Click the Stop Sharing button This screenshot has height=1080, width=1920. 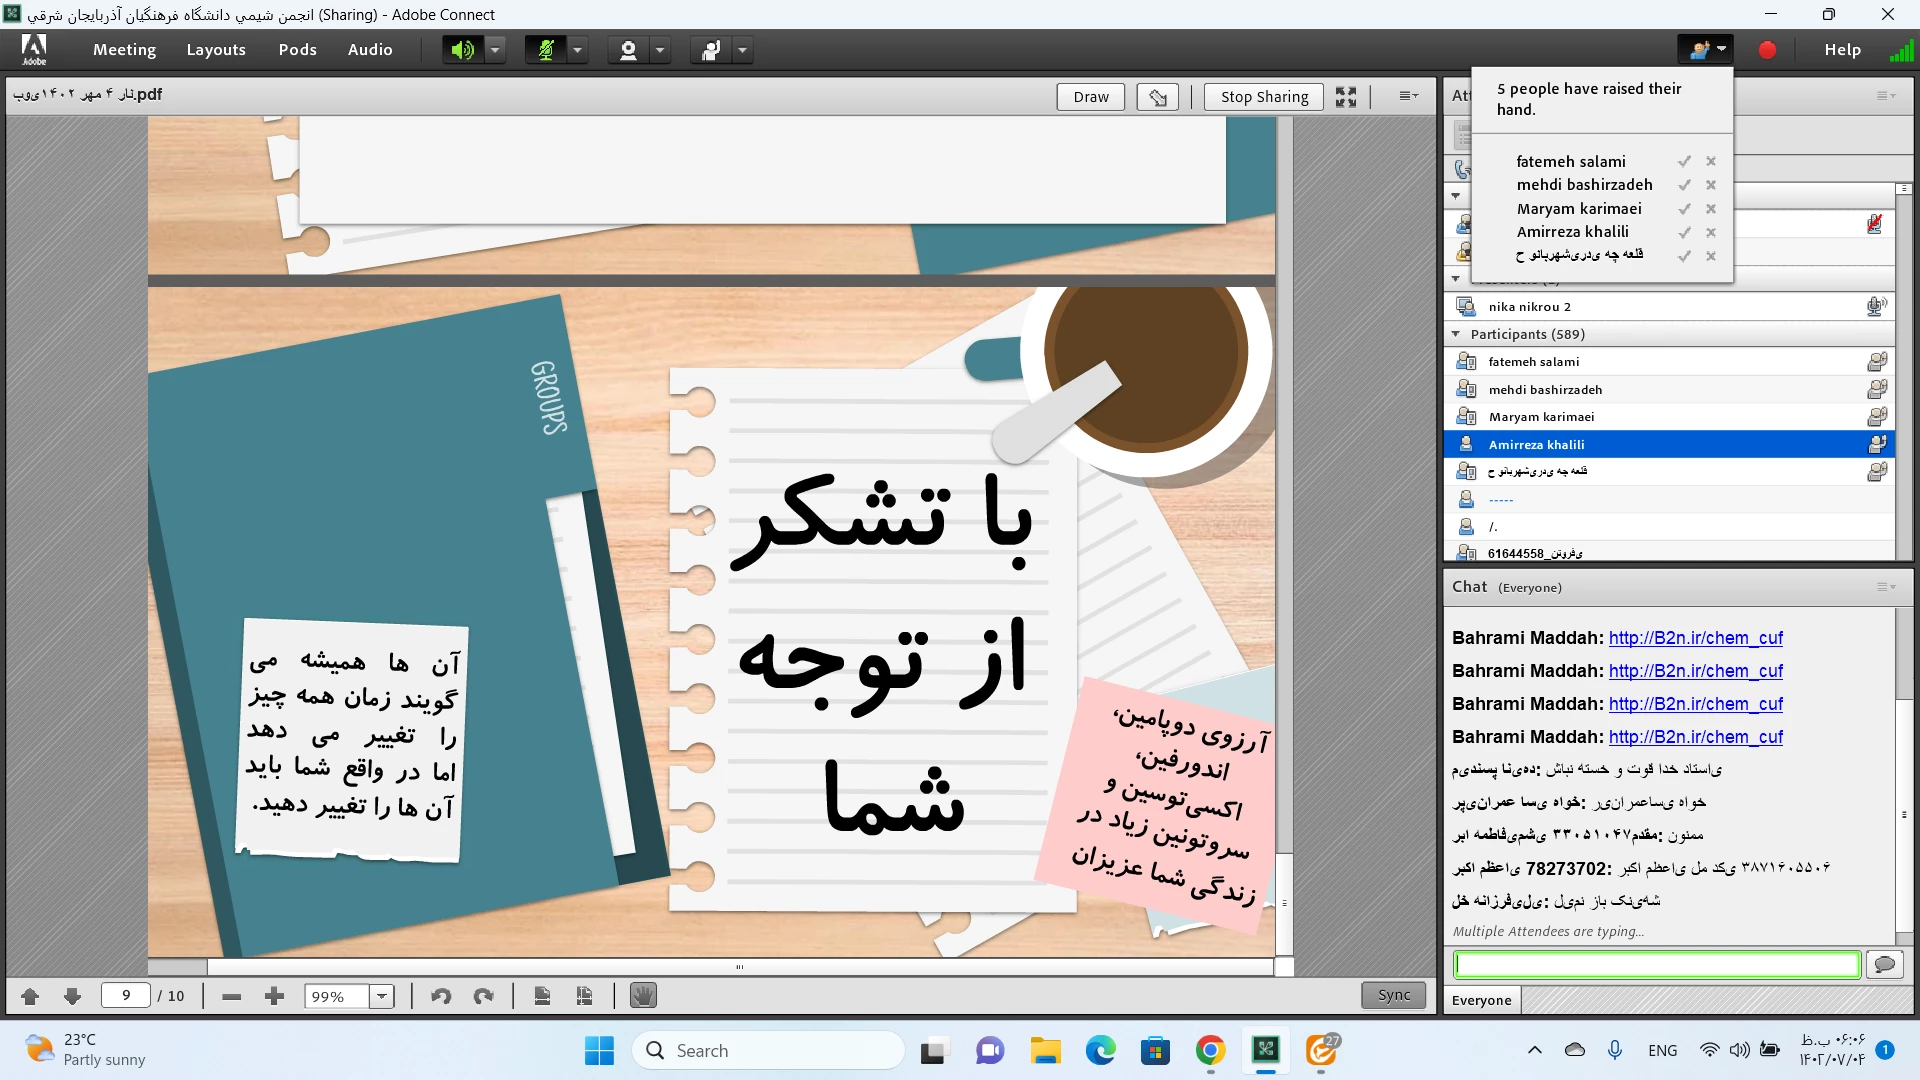[1264, 97]
